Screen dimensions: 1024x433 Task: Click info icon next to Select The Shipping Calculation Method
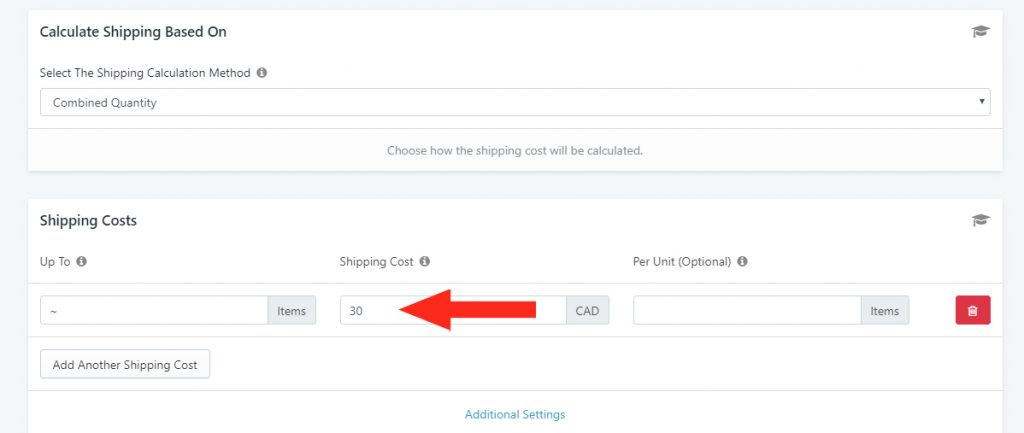coord(262,72)
